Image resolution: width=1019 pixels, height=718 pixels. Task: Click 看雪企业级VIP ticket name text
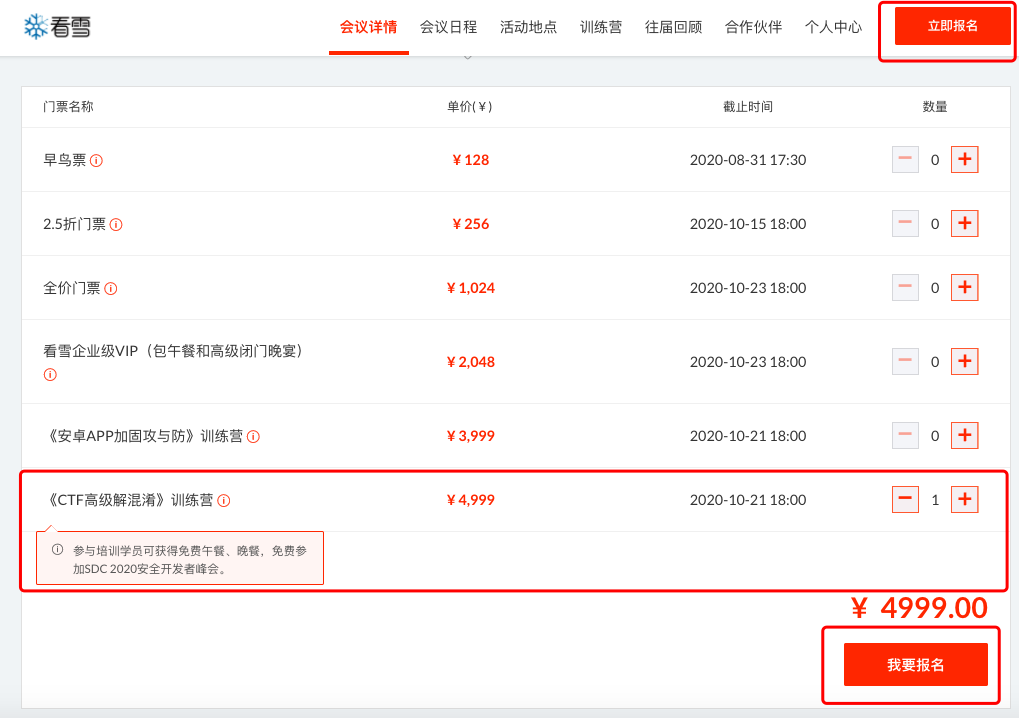[x=174, y=352]
